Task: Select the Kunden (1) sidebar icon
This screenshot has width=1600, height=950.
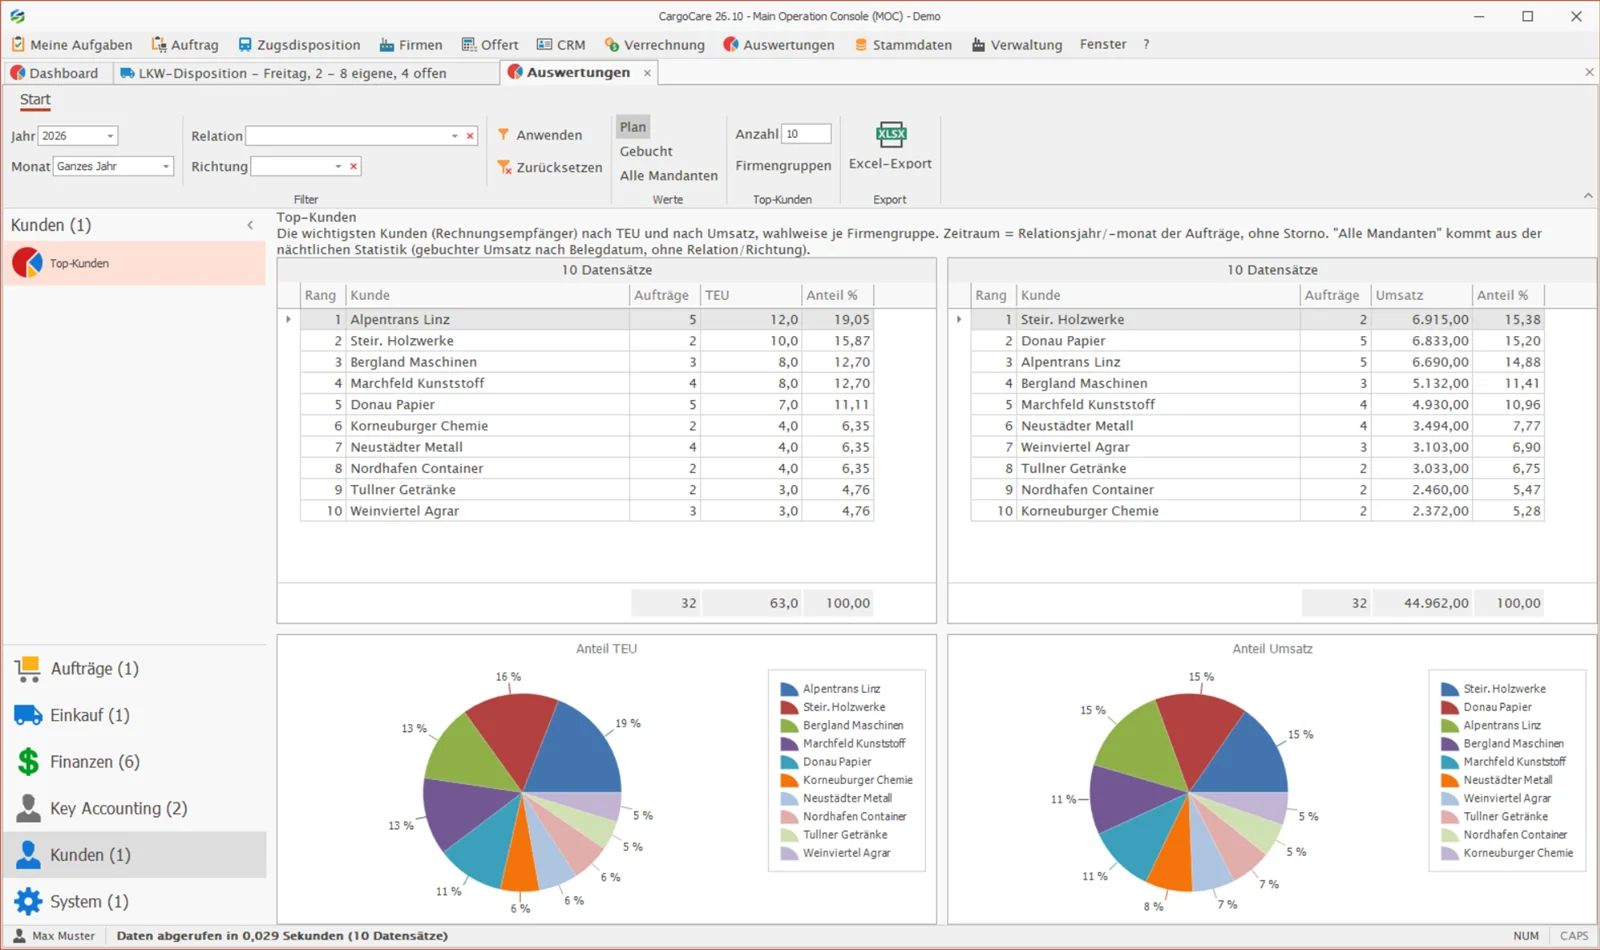Action: (x=28, y=855)
